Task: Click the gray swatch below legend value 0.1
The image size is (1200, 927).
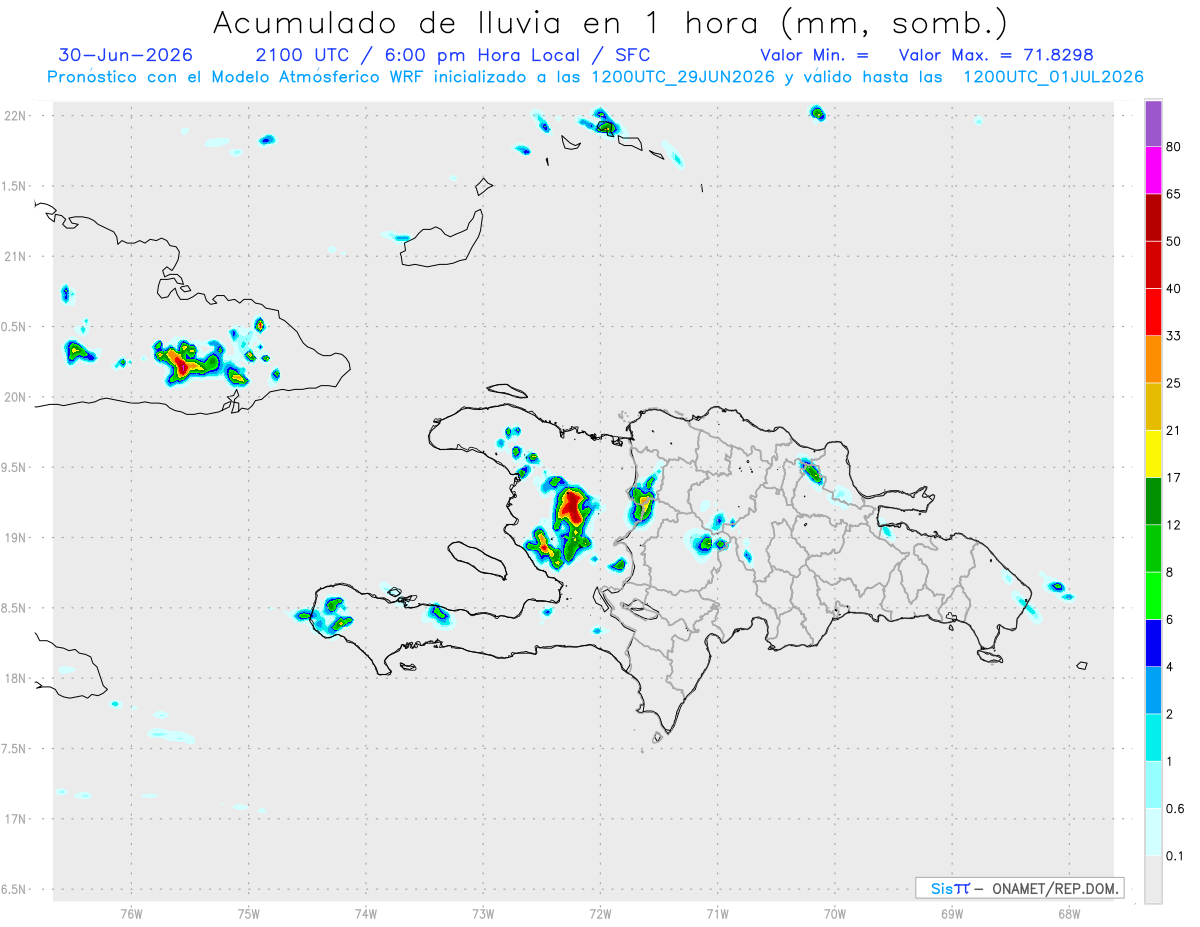Action: [x=1153, y=880]
